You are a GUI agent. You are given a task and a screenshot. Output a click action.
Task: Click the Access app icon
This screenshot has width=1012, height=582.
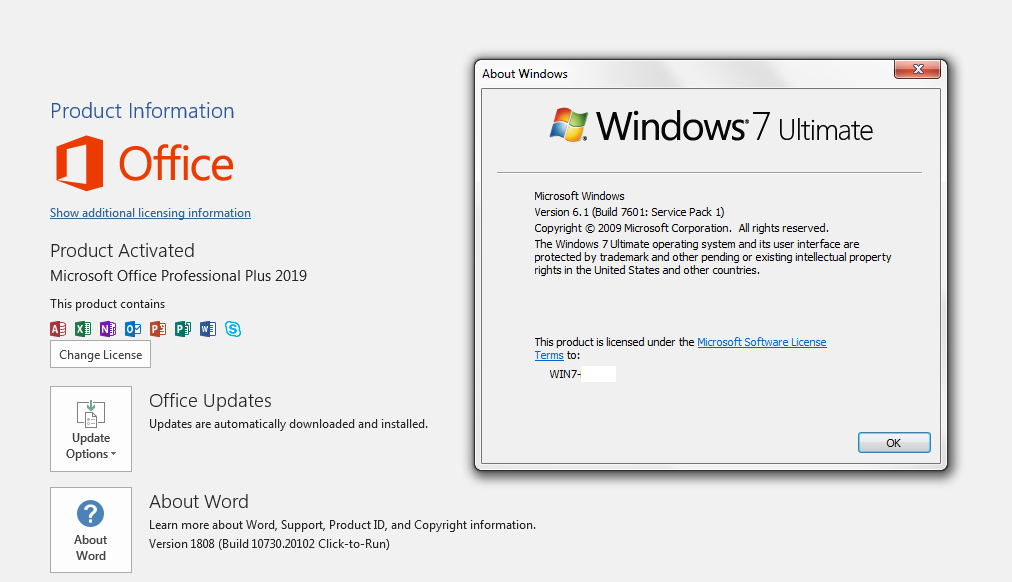point(58,329)
